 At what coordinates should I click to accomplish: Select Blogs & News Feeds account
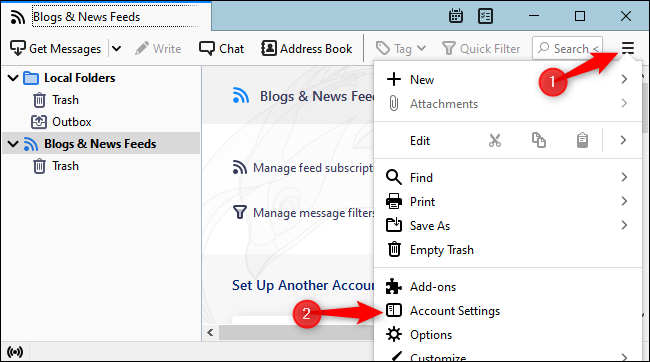coord(100,143)
